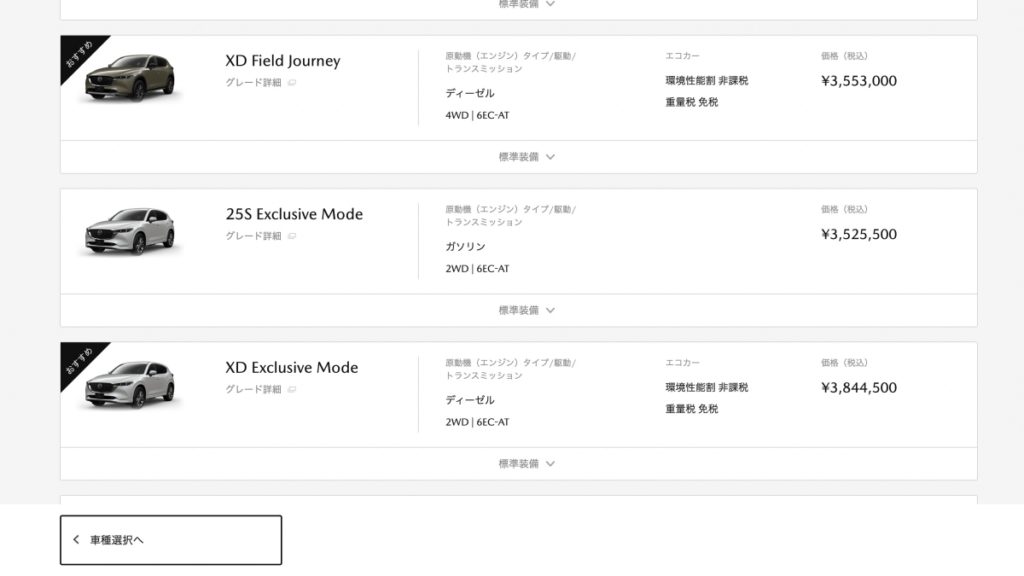
Task: Select the olive XD Field Journey car image
Action: coord(131,78)
